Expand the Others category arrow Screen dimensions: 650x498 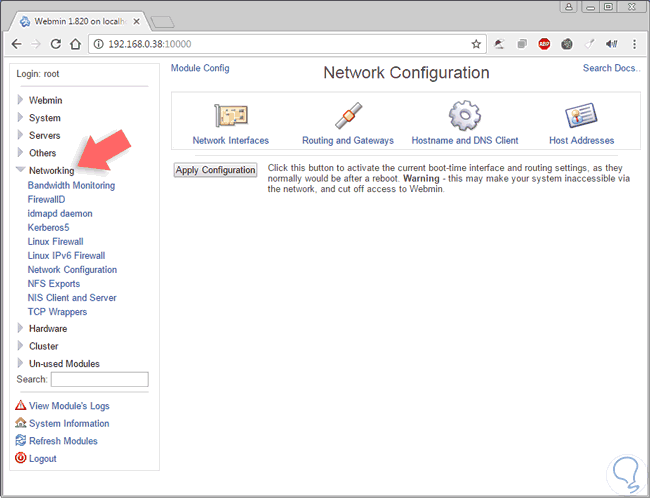20,152
